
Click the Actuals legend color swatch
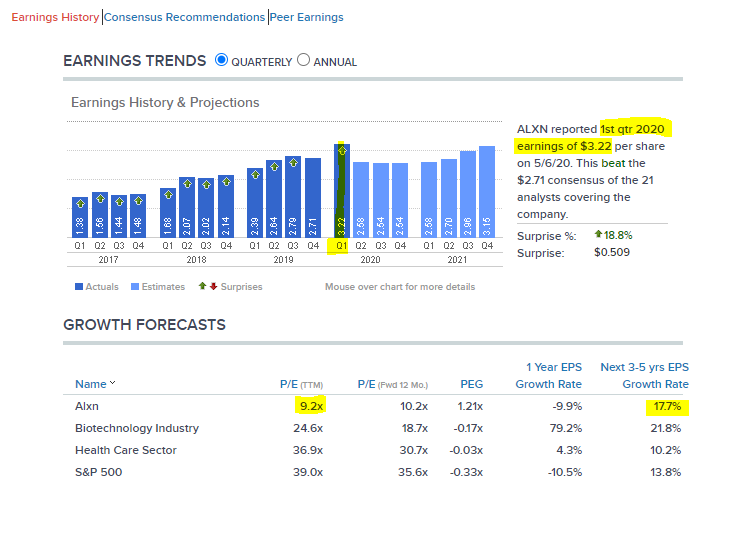pos(79,287)
